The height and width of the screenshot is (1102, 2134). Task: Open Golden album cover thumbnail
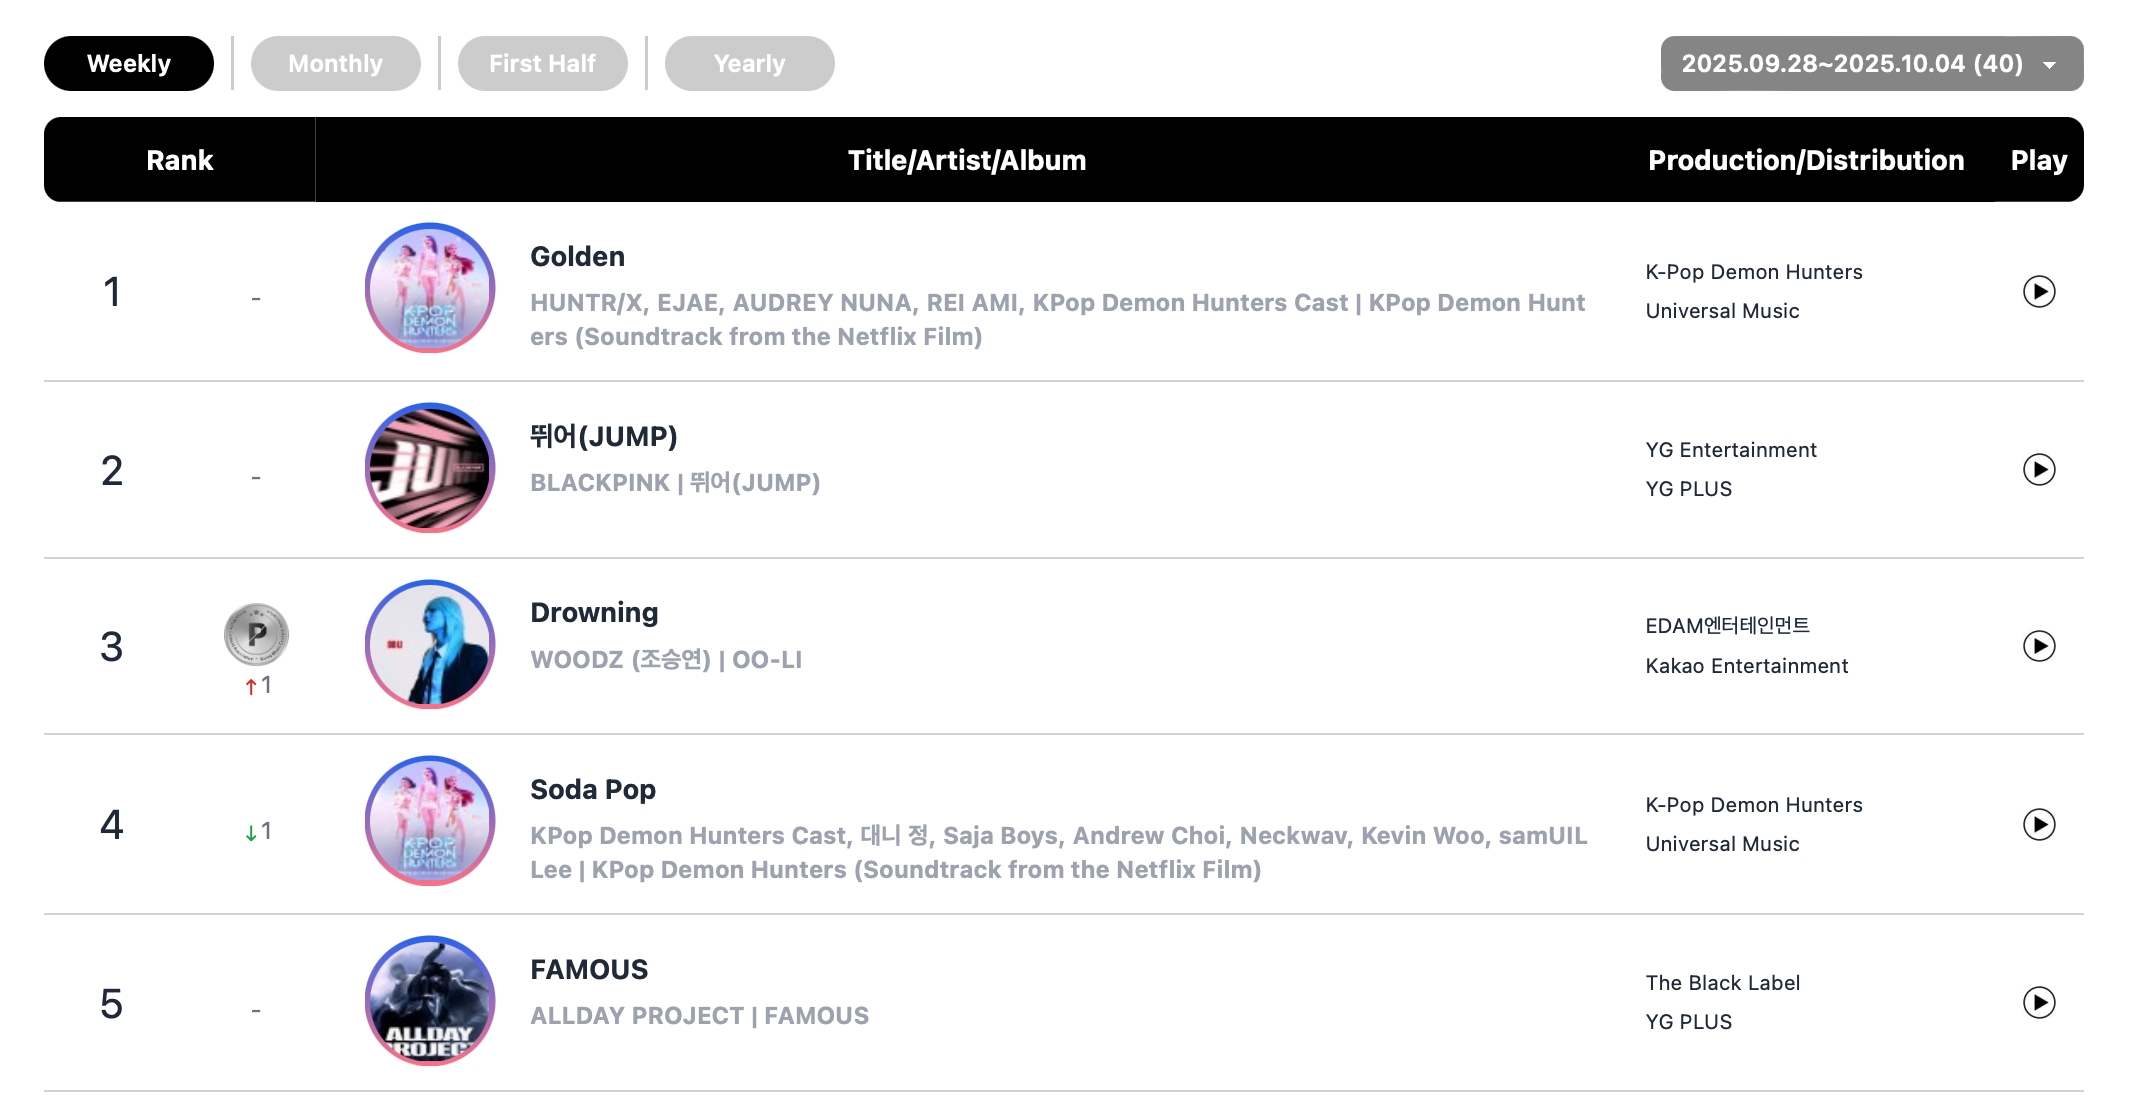(x=430, y=288)
